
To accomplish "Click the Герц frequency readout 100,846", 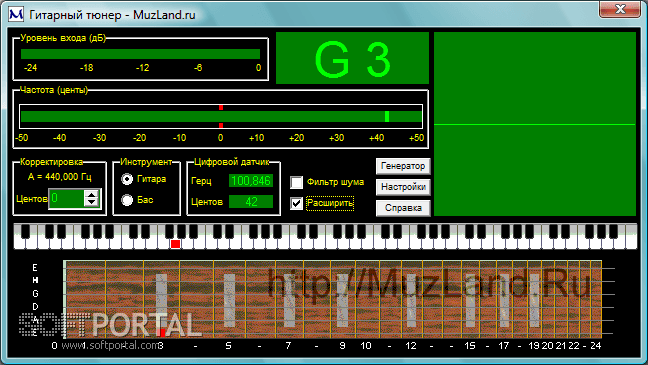I will (x=251, y=181).
